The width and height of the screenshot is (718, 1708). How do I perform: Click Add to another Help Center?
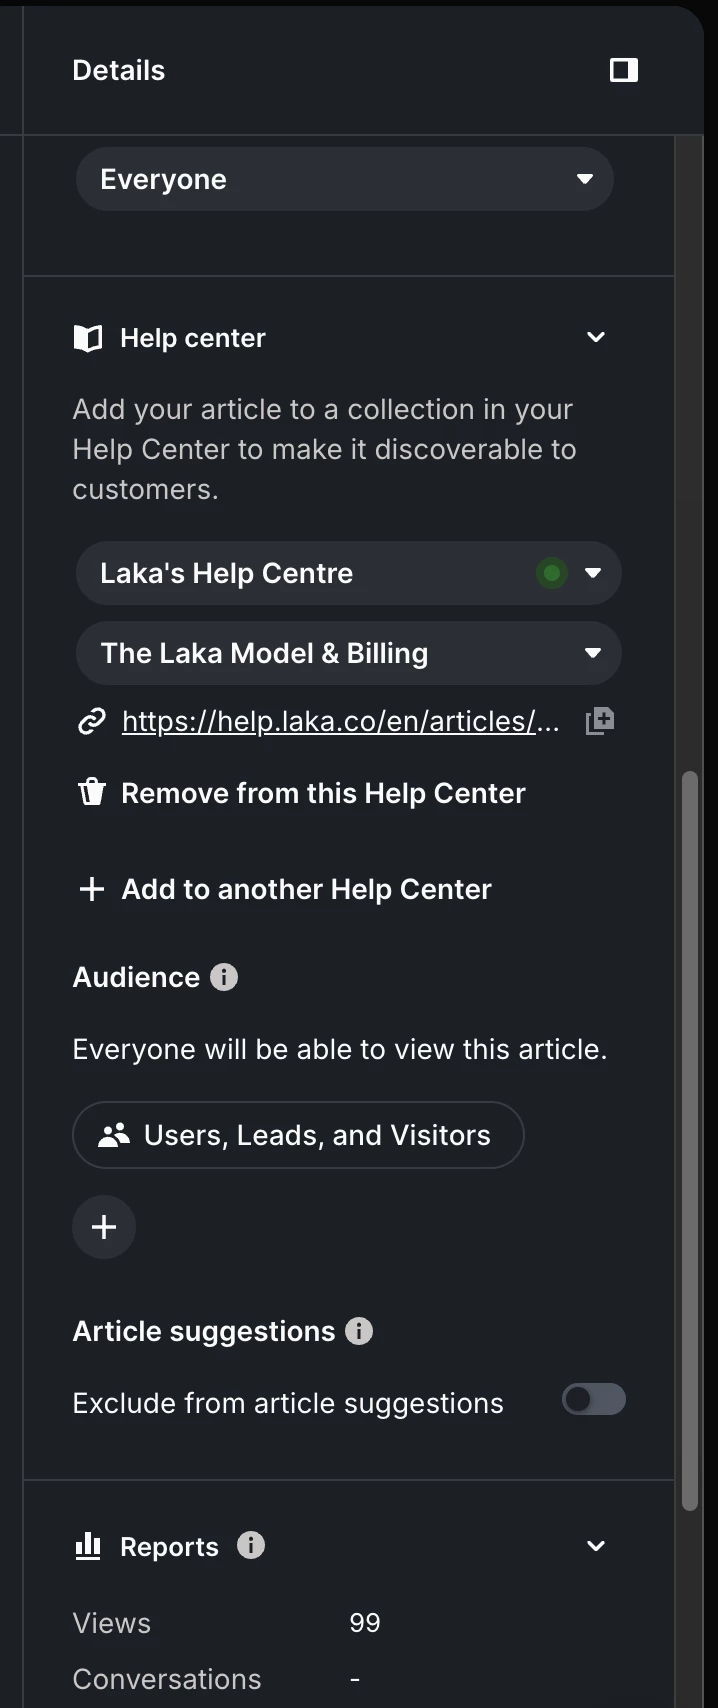coord(306,889)
